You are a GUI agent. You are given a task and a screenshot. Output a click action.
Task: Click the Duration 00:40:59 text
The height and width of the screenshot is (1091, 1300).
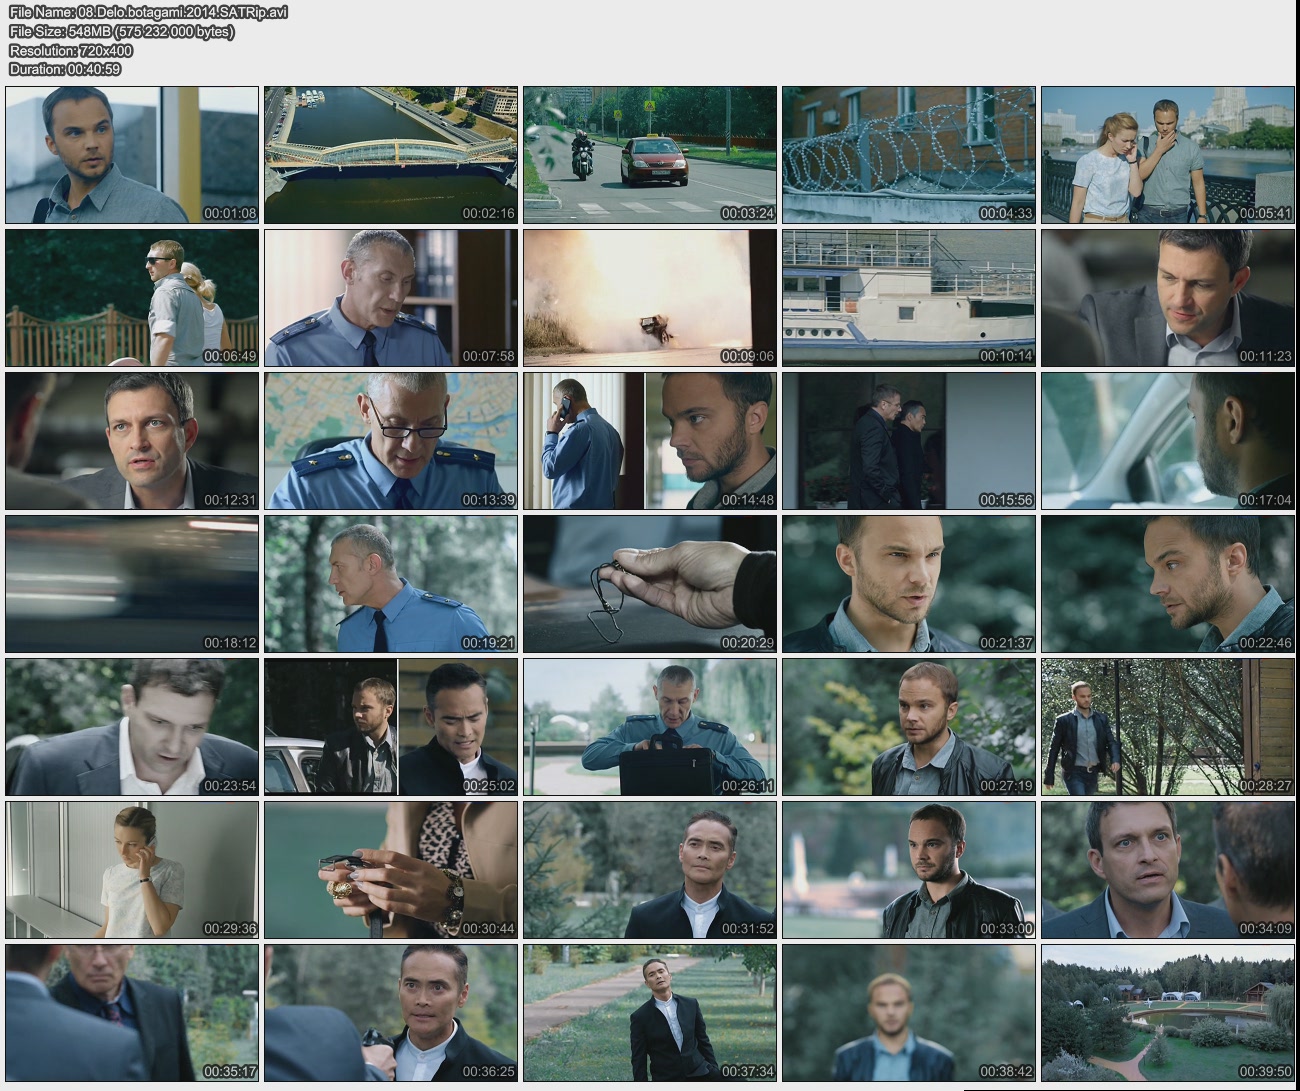[65, 69]
